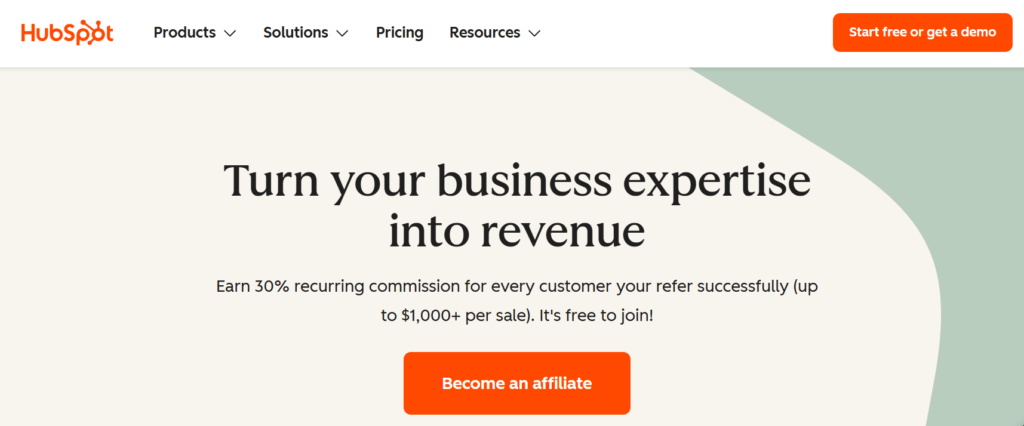Go to the Pricing page
The image size is (1024, 426).
click(399, 32)
